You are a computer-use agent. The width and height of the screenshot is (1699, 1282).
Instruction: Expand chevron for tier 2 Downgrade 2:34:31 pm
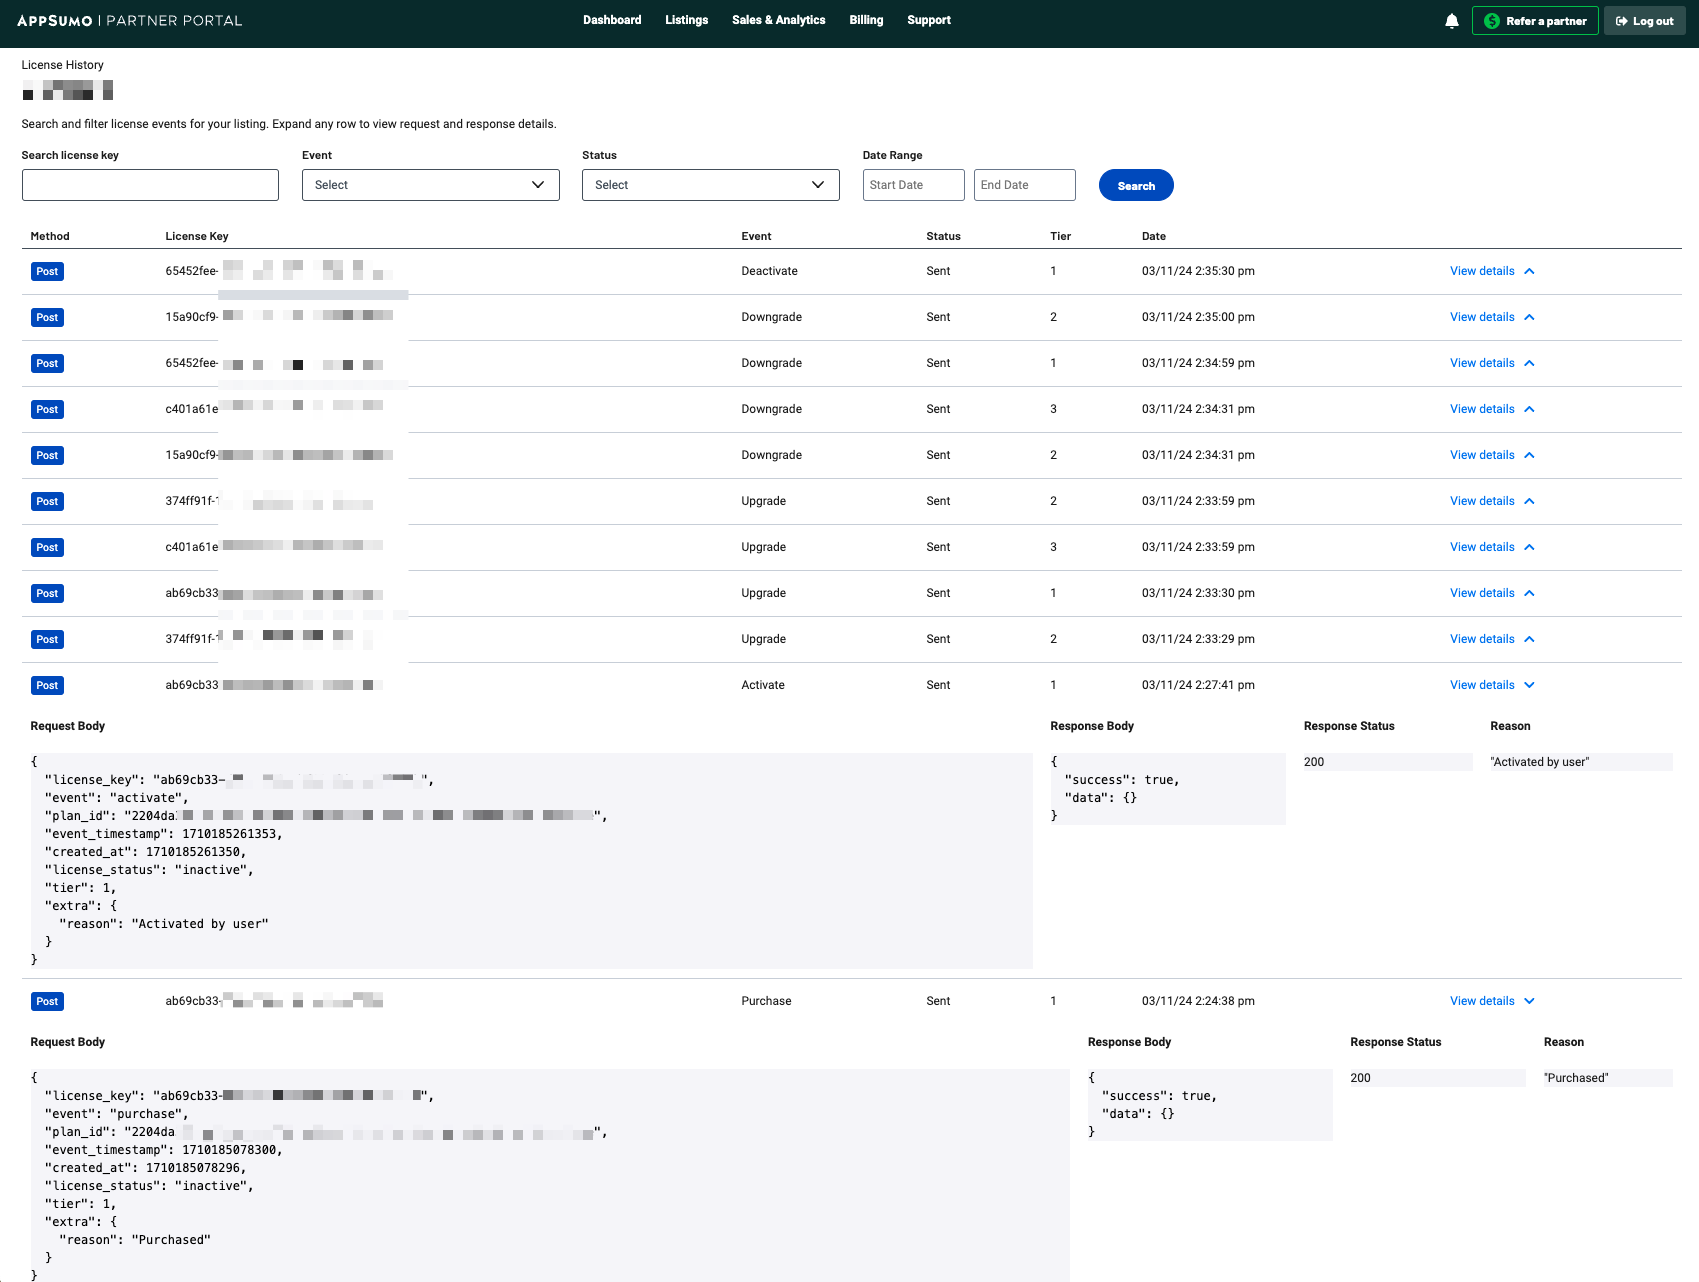click(x=1529, y=455)
